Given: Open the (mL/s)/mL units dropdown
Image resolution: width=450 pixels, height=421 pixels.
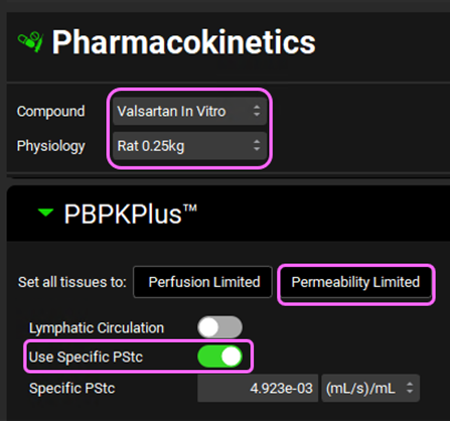Looking at the screenshot, I should (x=370, y=388).
